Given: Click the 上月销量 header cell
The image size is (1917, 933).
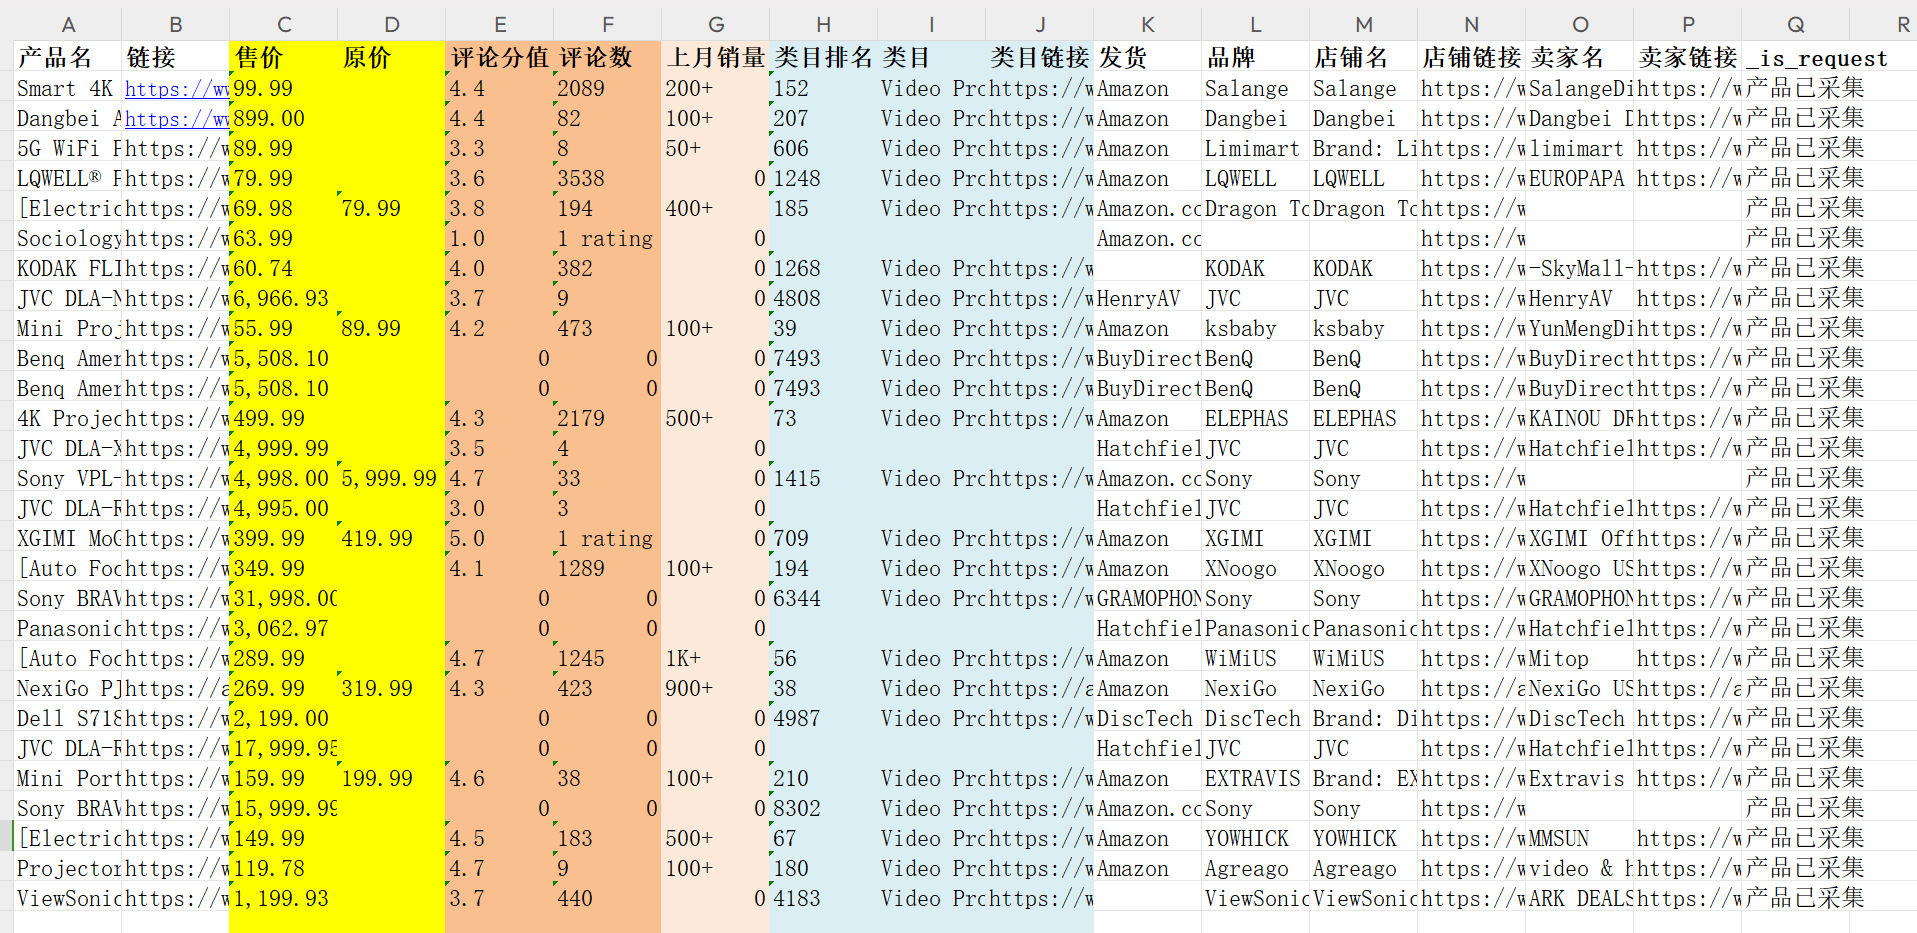Looking at the screenshot, I should 716,57.
